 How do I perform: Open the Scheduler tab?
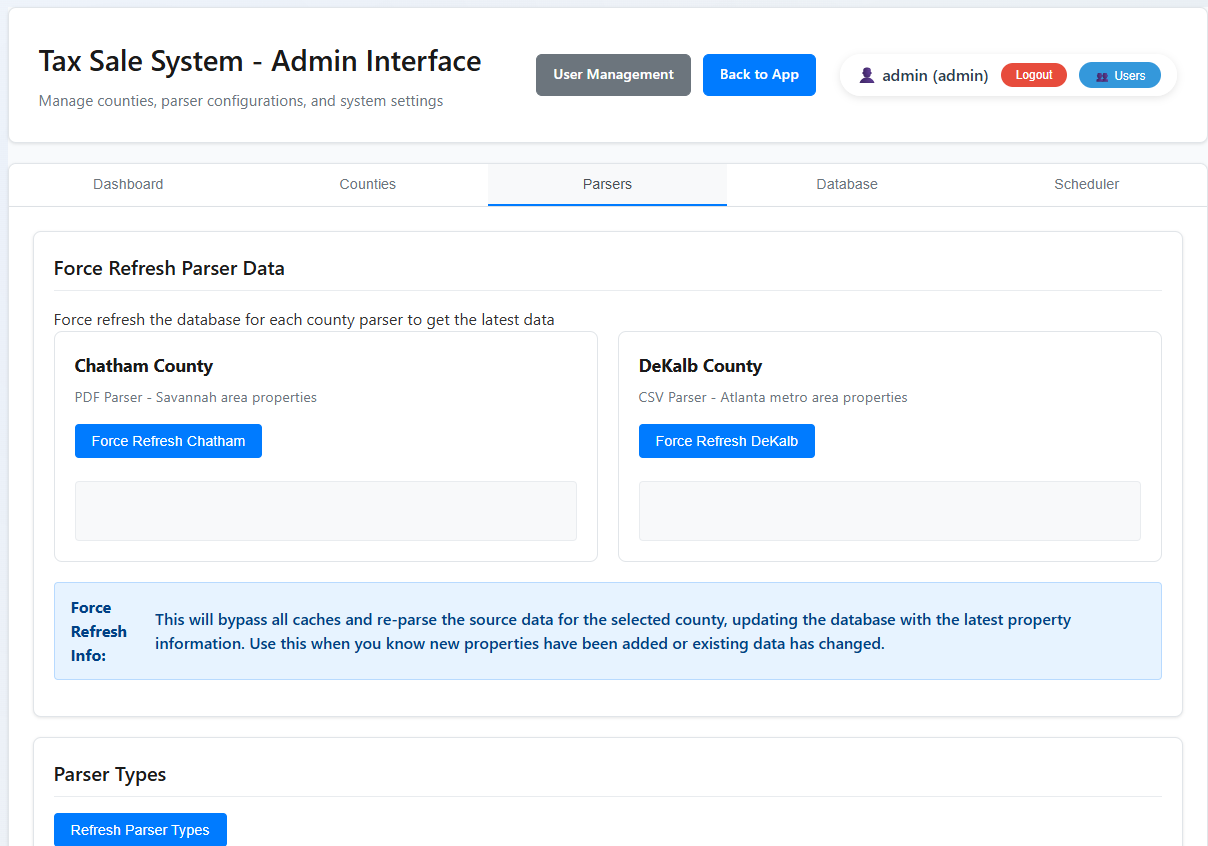1086,184
